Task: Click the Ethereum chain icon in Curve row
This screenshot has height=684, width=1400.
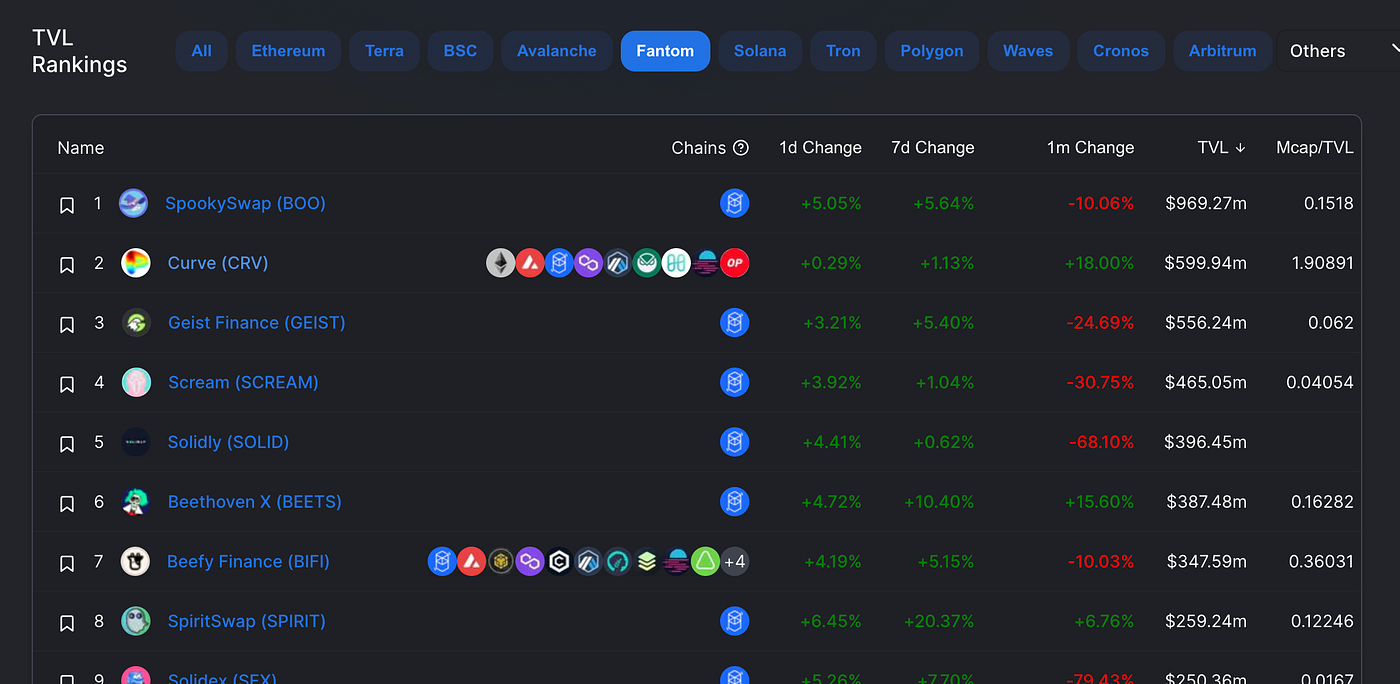Action: coord(501,263)
